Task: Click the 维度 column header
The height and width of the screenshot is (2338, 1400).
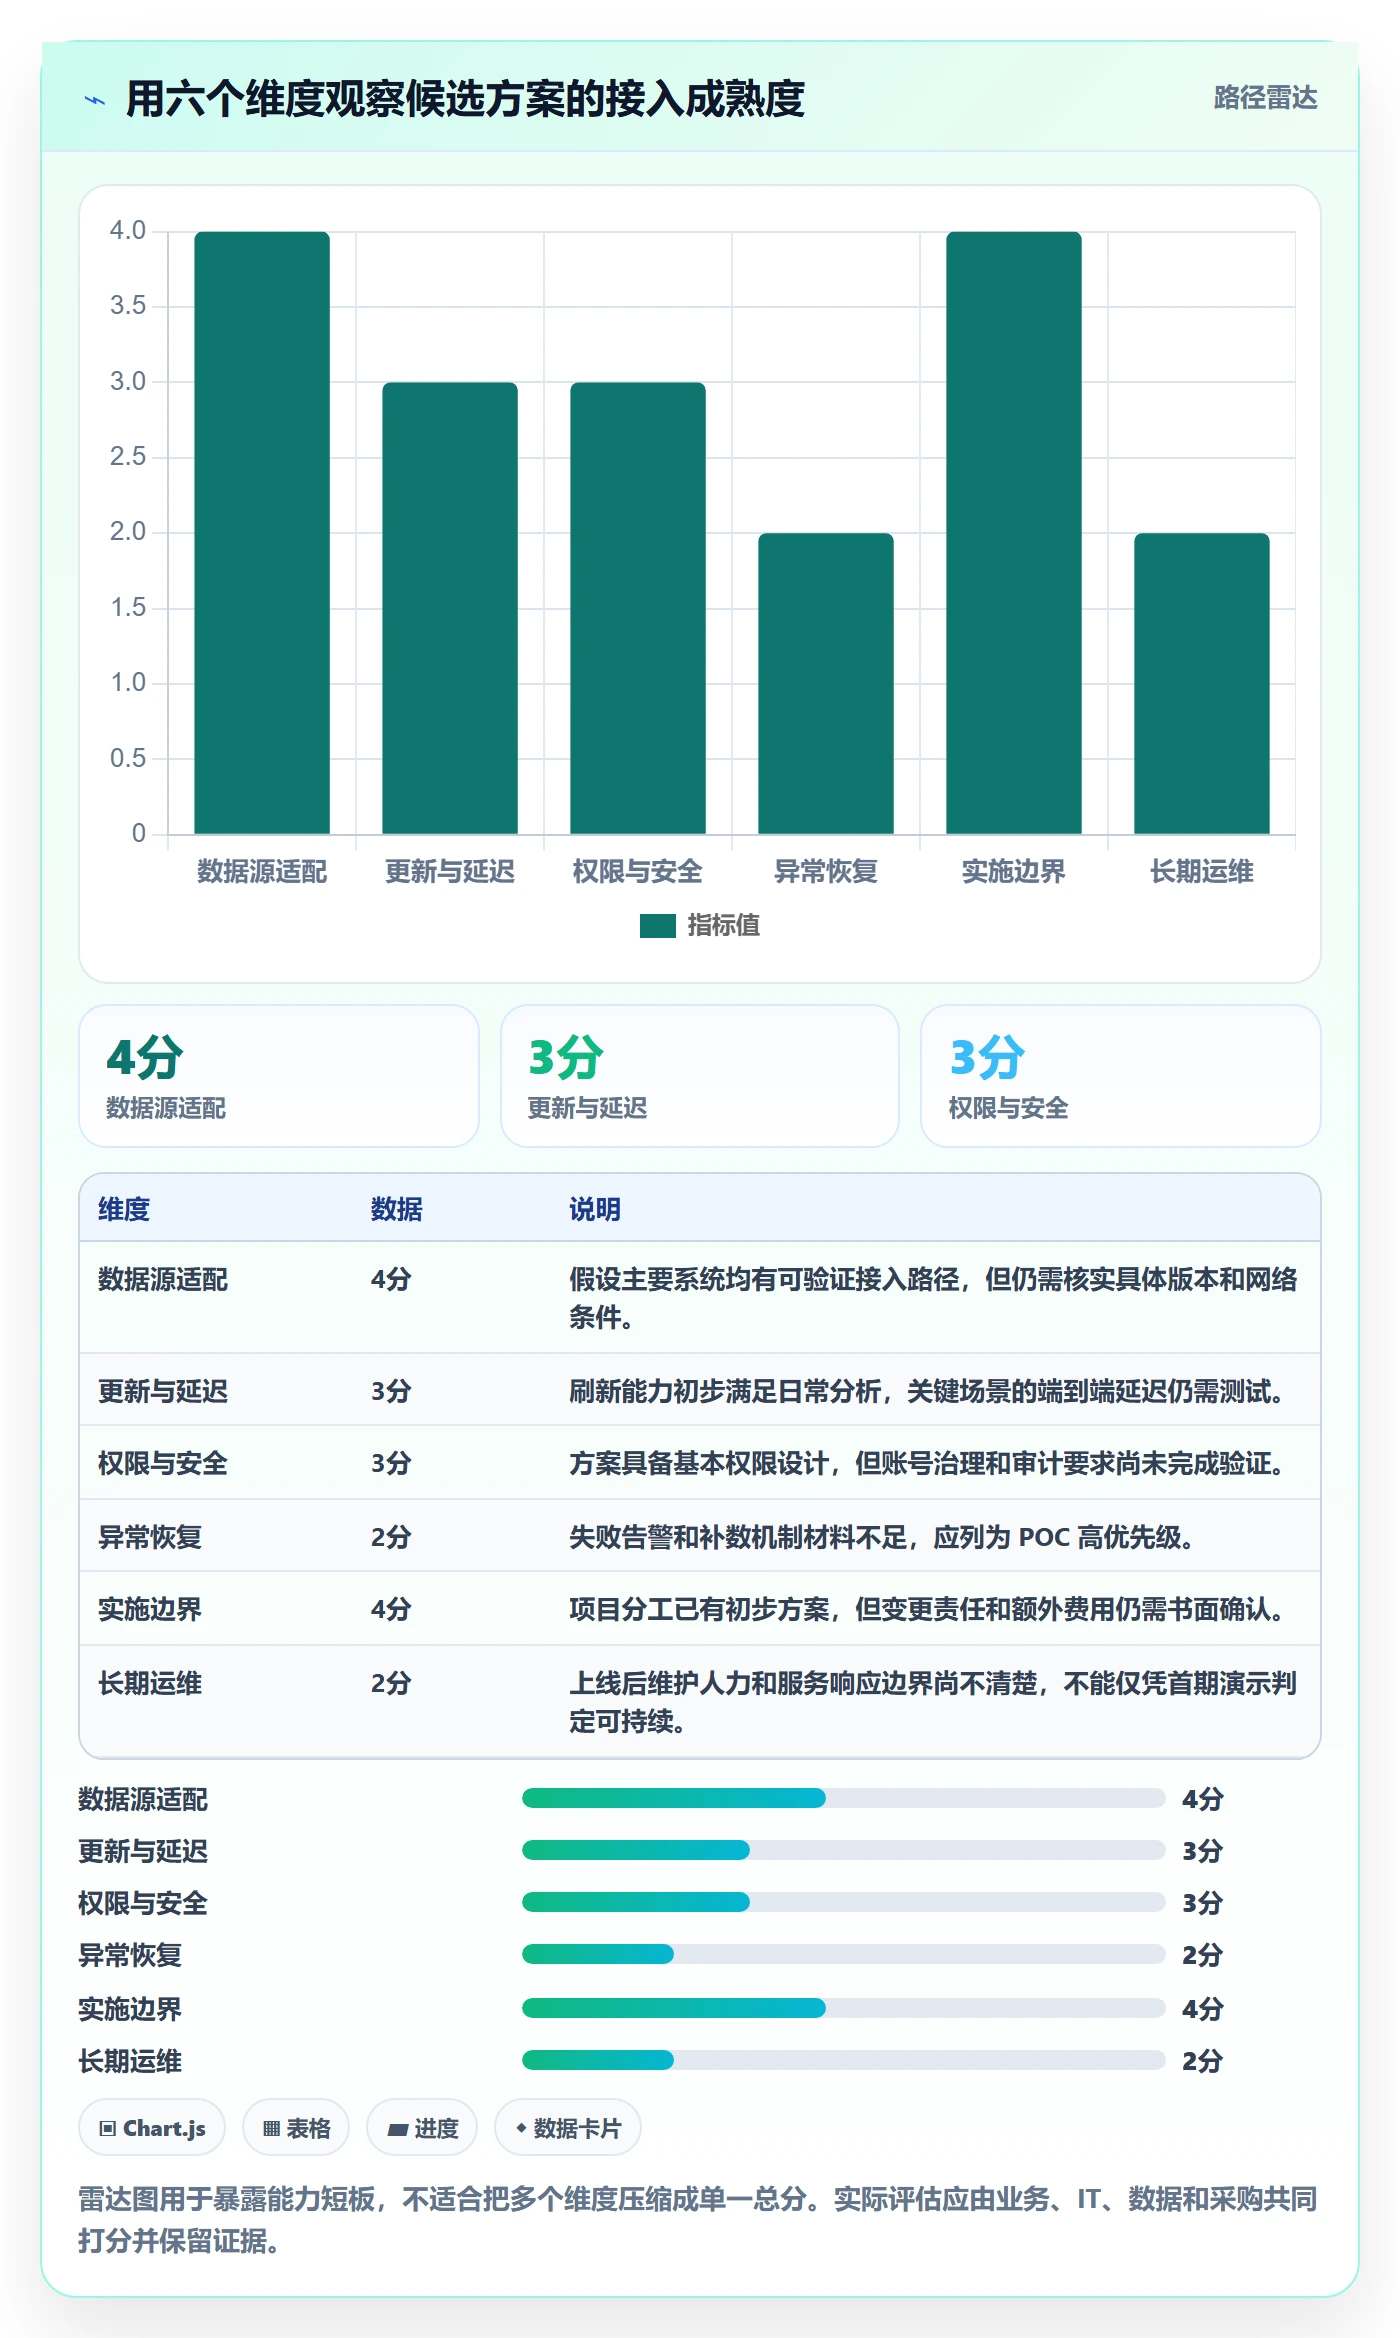Action: (124, 1209)
